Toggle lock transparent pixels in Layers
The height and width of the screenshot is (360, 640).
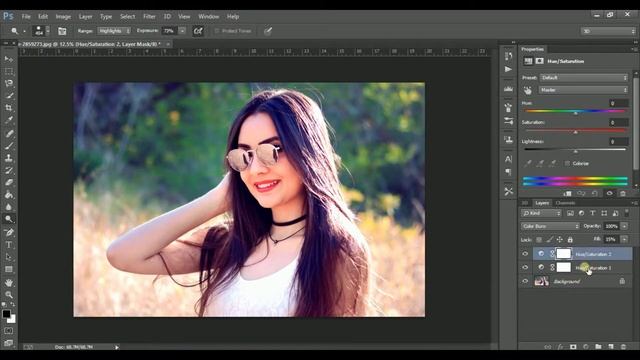(x=539, y=240)
